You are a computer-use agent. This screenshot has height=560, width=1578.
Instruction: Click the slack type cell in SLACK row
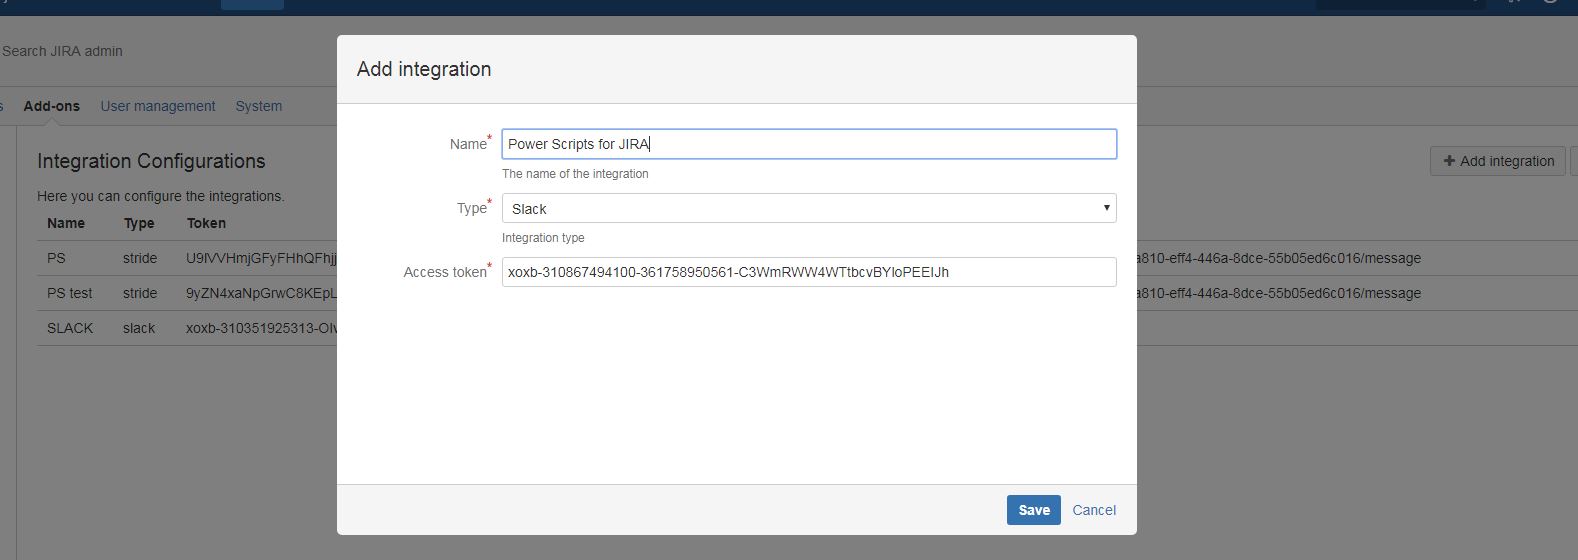(139, 328)
